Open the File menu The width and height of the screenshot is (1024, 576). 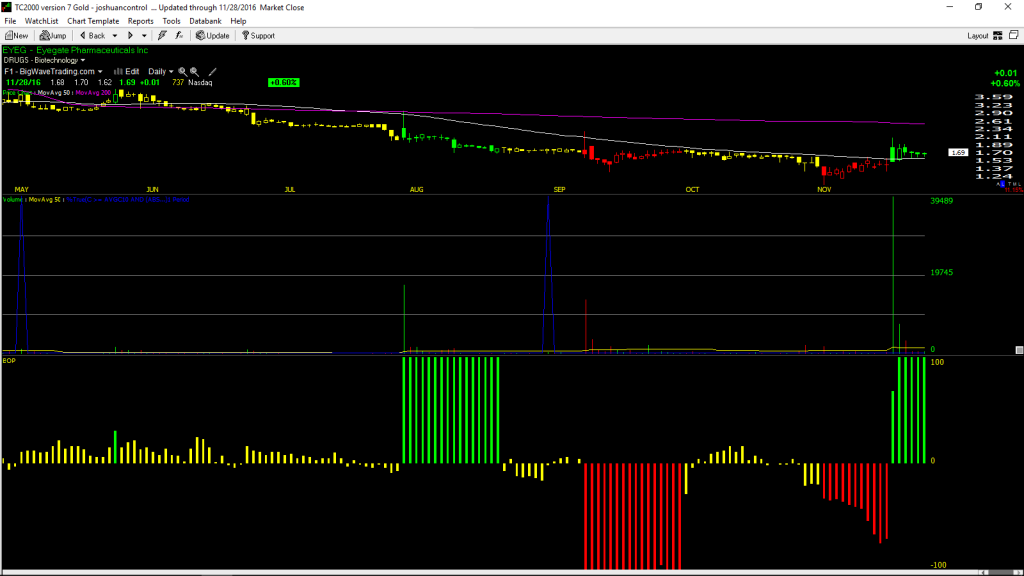click(x=10, y=21)
